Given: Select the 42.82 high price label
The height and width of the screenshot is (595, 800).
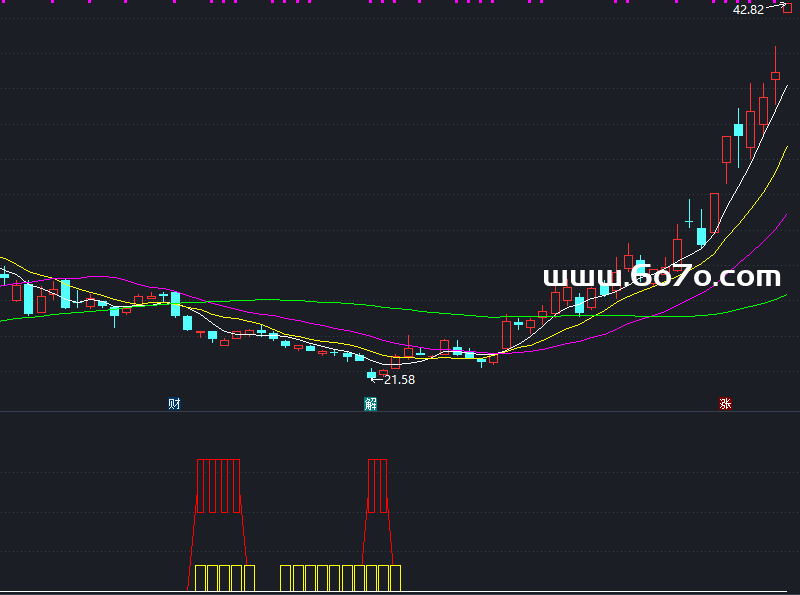Looking at the screenshot, I should click(x=748, y=10).
